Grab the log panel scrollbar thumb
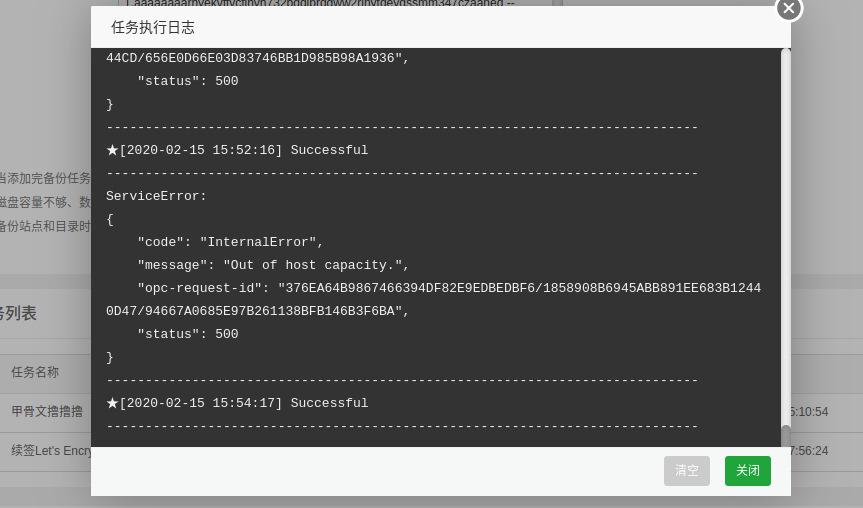This screenshot has width=863, height=508. pyautogui.click(x=786, y=436)
